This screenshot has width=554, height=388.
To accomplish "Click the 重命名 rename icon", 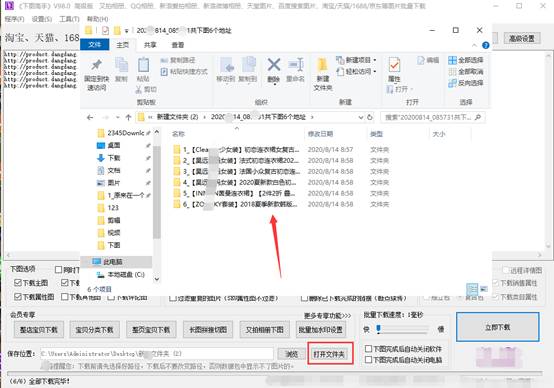I will (295, 65).
